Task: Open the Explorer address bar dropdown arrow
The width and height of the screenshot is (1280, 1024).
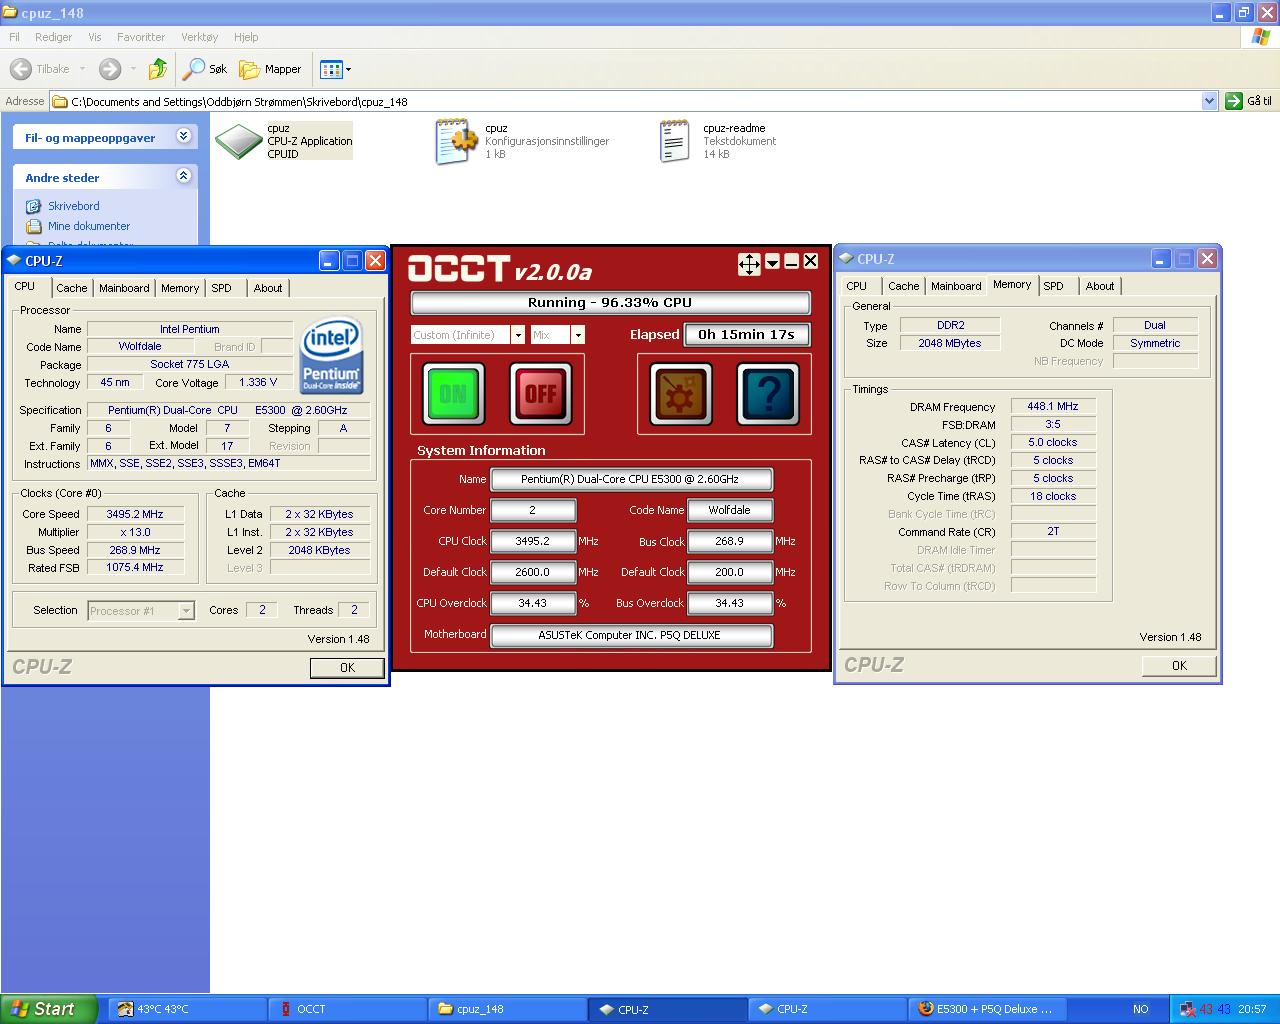Action: (x=1209, y=101)
